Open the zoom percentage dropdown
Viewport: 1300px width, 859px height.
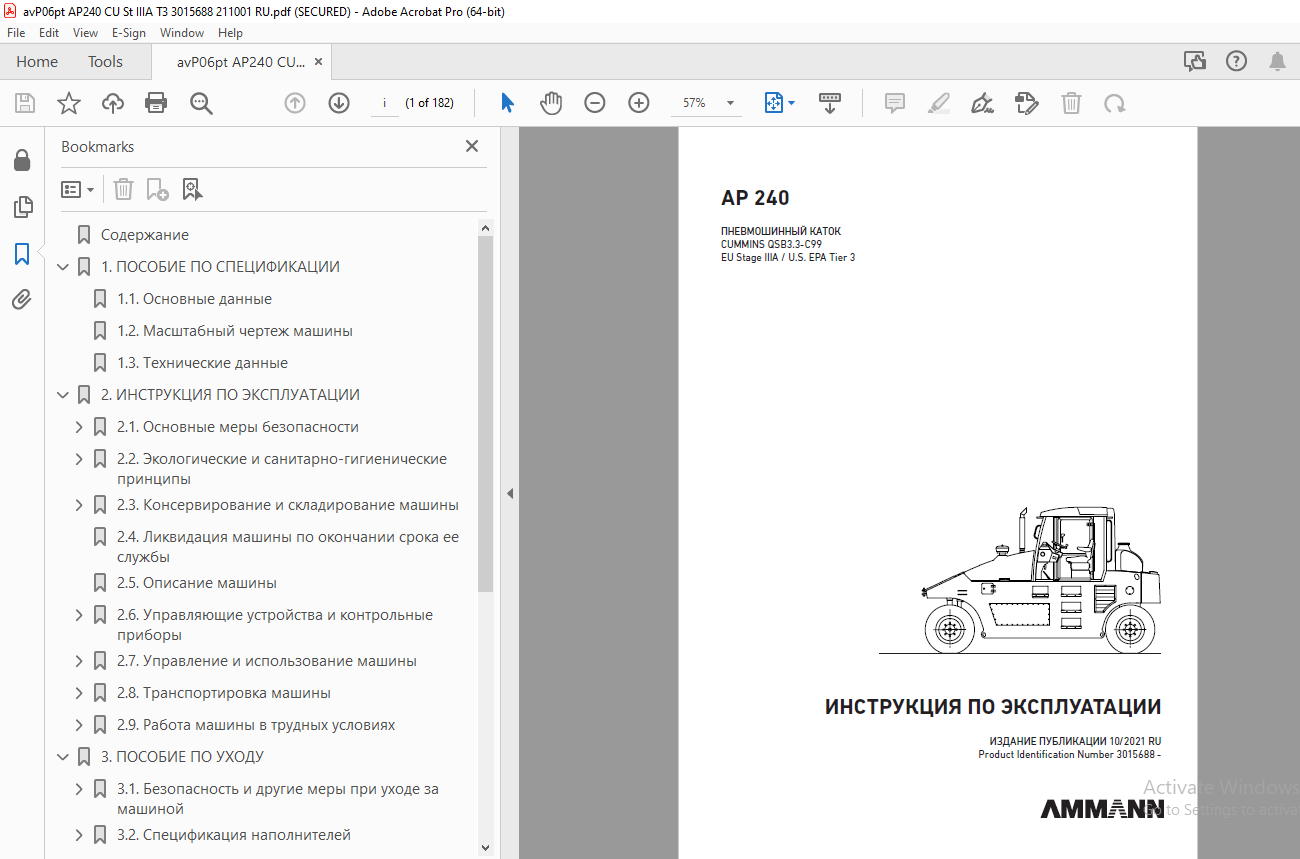click(x=731, y=103)
